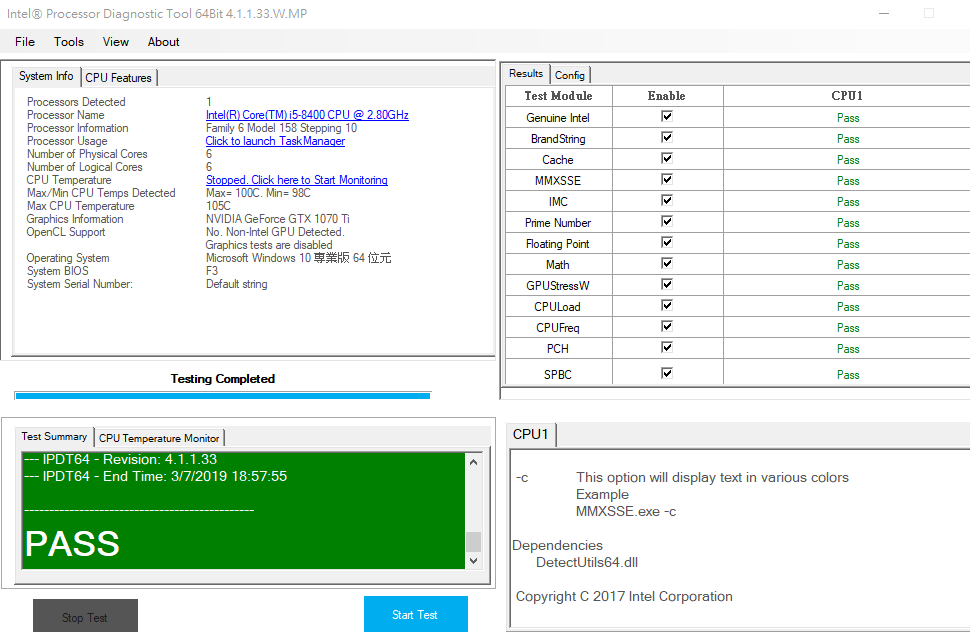Open the View menu
Image resolution: width=970 pixels, height=632 pixels.
pos(116,42)
